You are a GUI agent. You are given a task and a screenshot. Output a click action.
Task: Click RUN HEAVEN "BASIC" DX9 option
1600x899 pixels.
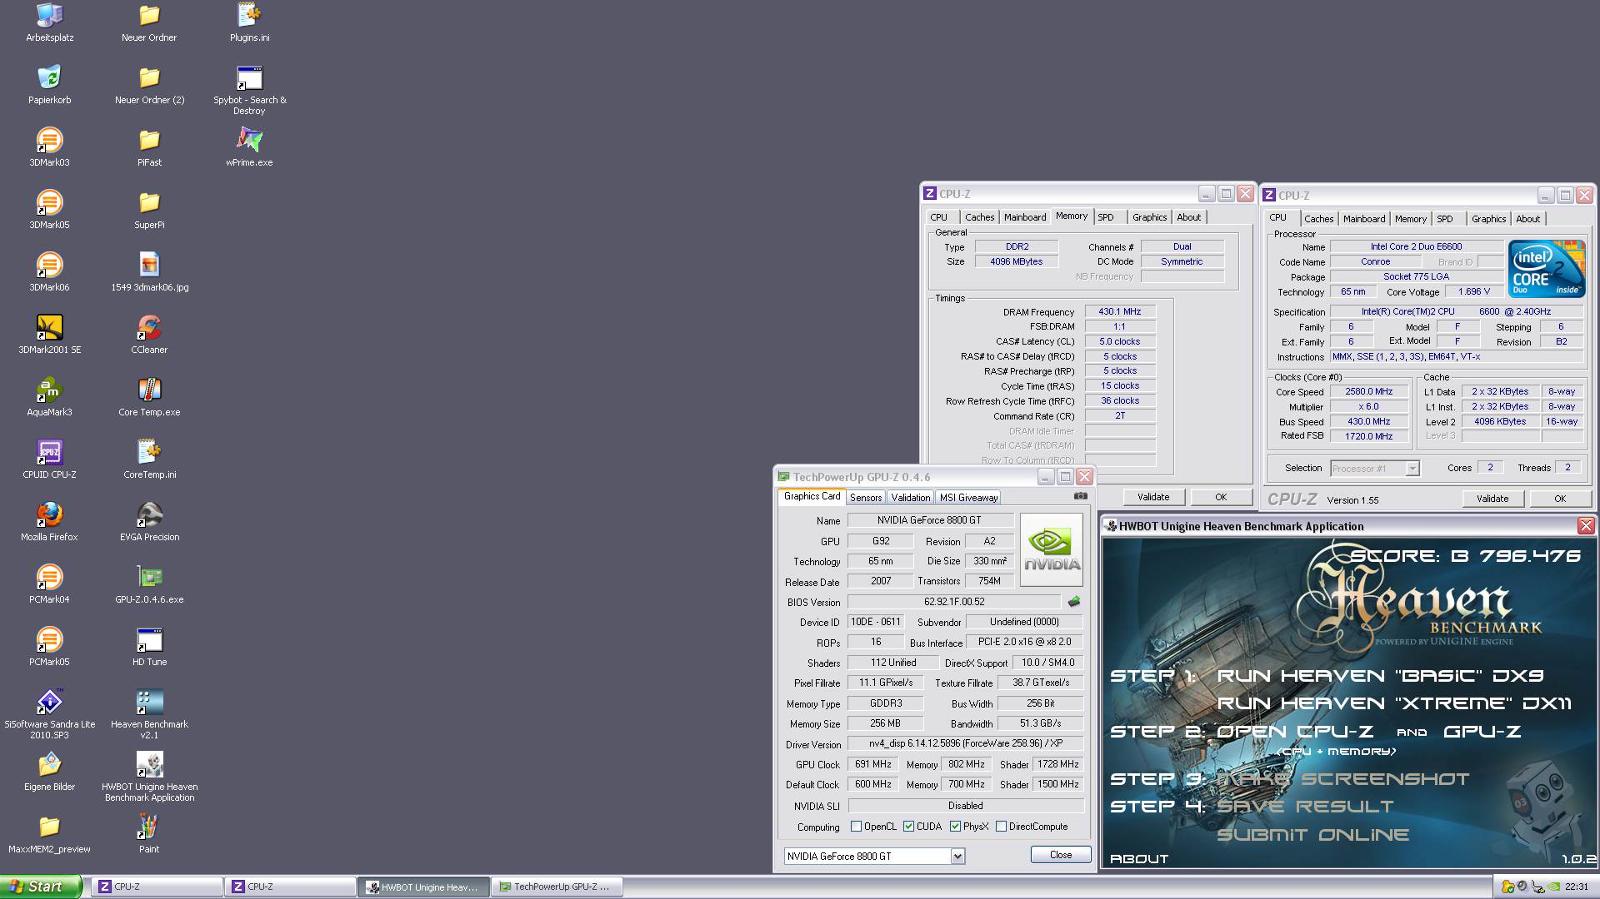click(1380, 676)
